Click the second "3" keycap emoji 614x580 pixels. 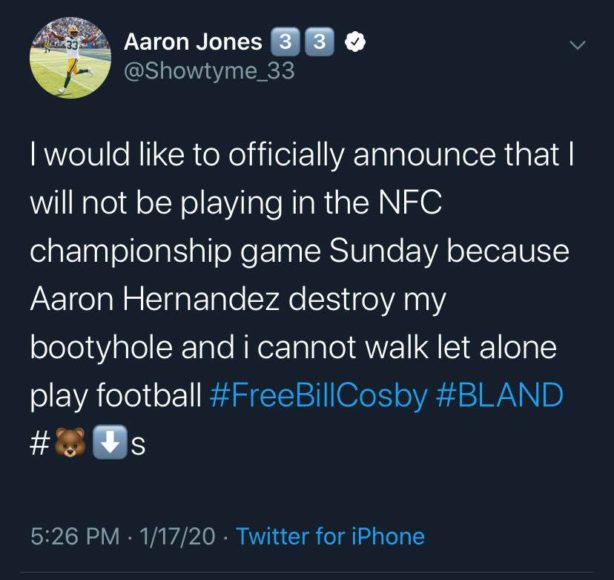click(x=318, y=42)
